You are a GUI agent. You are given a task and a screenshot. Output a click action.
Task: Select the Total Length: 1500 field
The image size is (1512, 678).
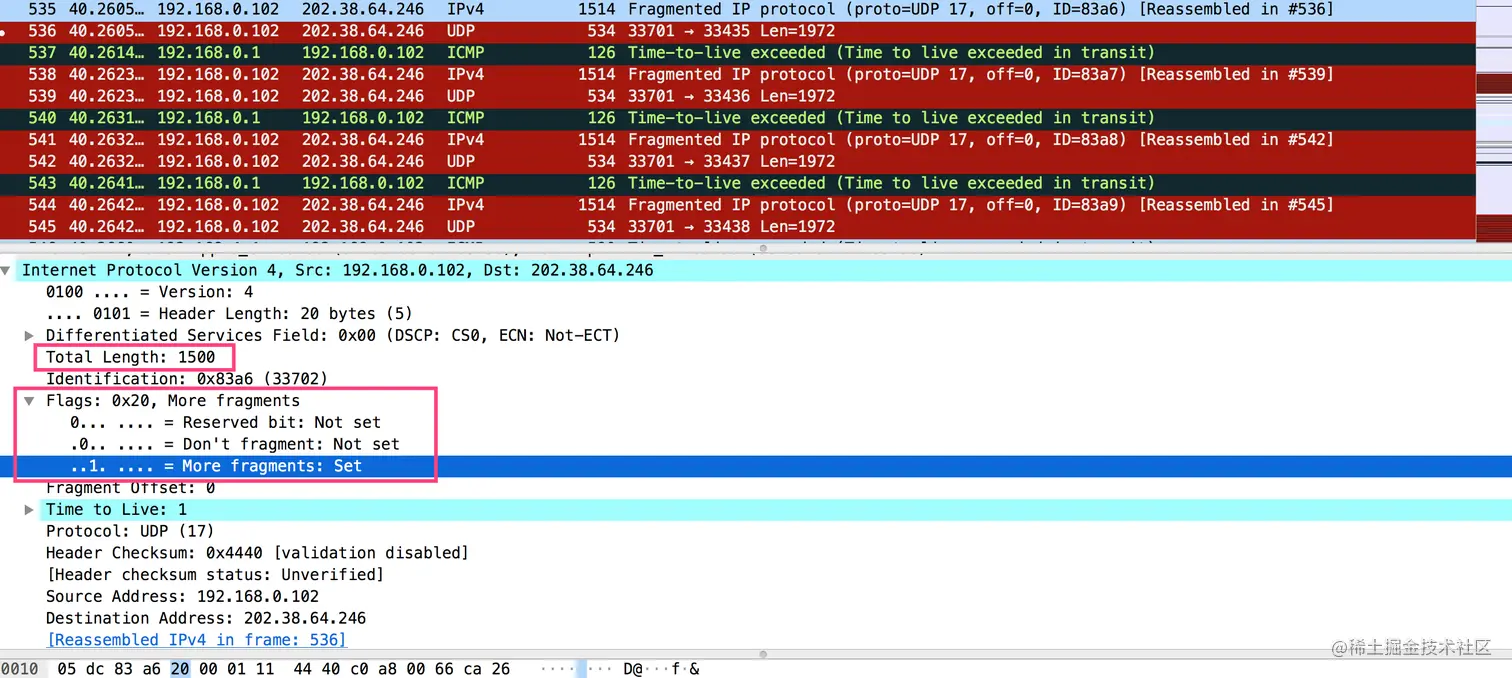(130, 357)
